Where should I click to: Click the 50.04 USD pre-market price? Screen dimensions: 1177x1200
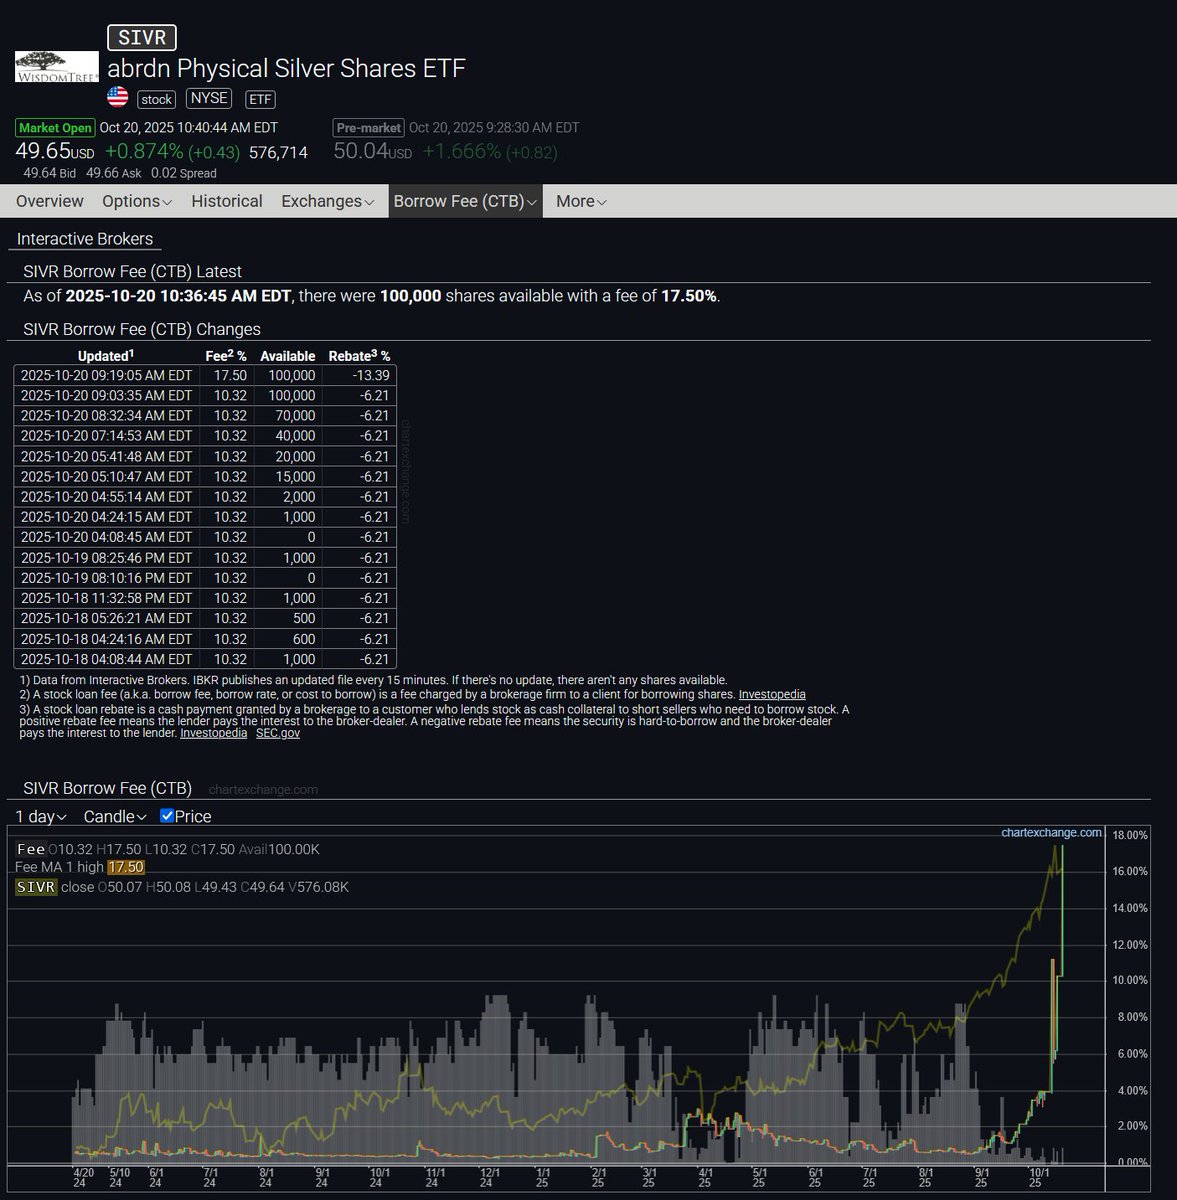coord(373,151)
